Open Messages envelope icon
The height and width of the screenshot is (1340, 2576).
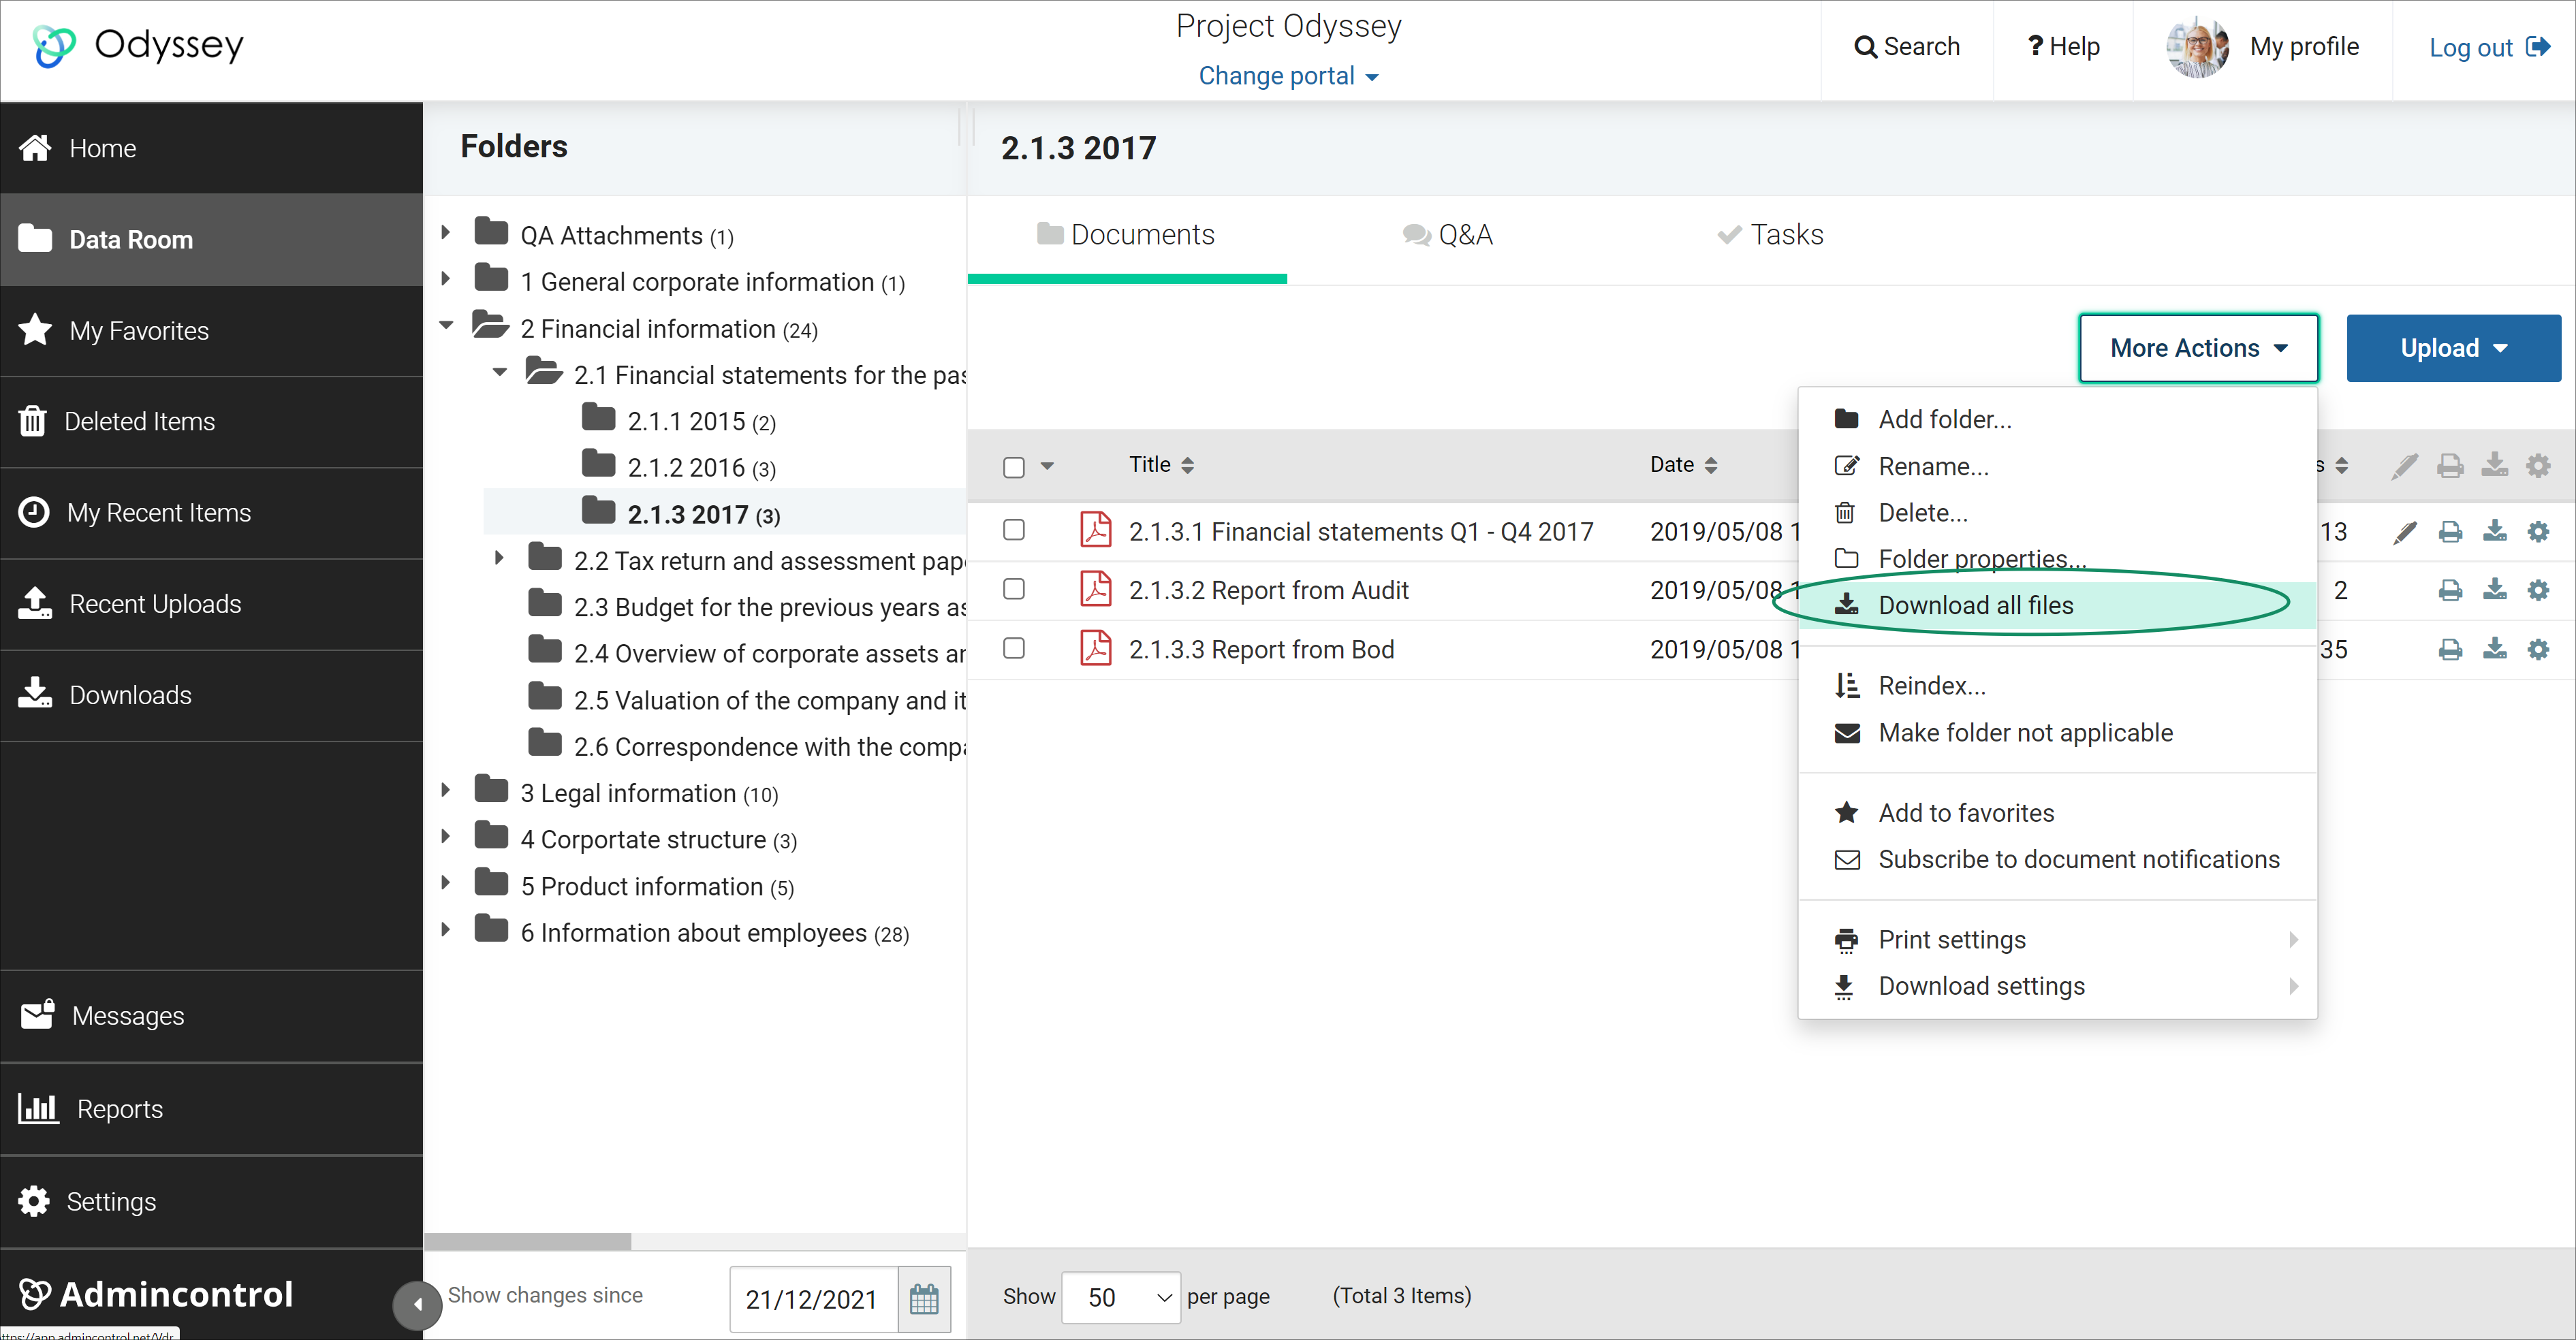pos(37,1015)
